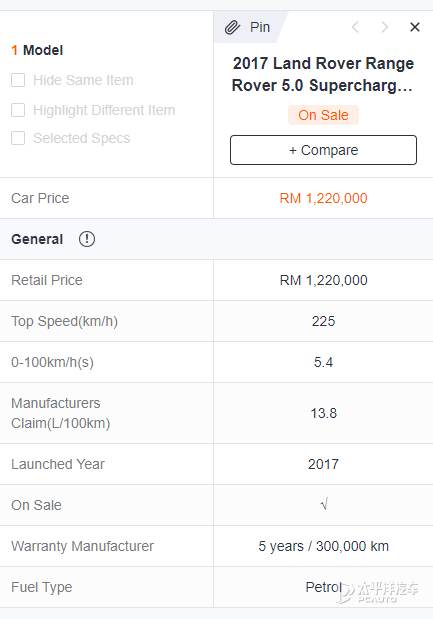Toggle Highlight Different Item checkbox
Screen dimensions: 433x619
pyautogui.click(x=18, y=110)
